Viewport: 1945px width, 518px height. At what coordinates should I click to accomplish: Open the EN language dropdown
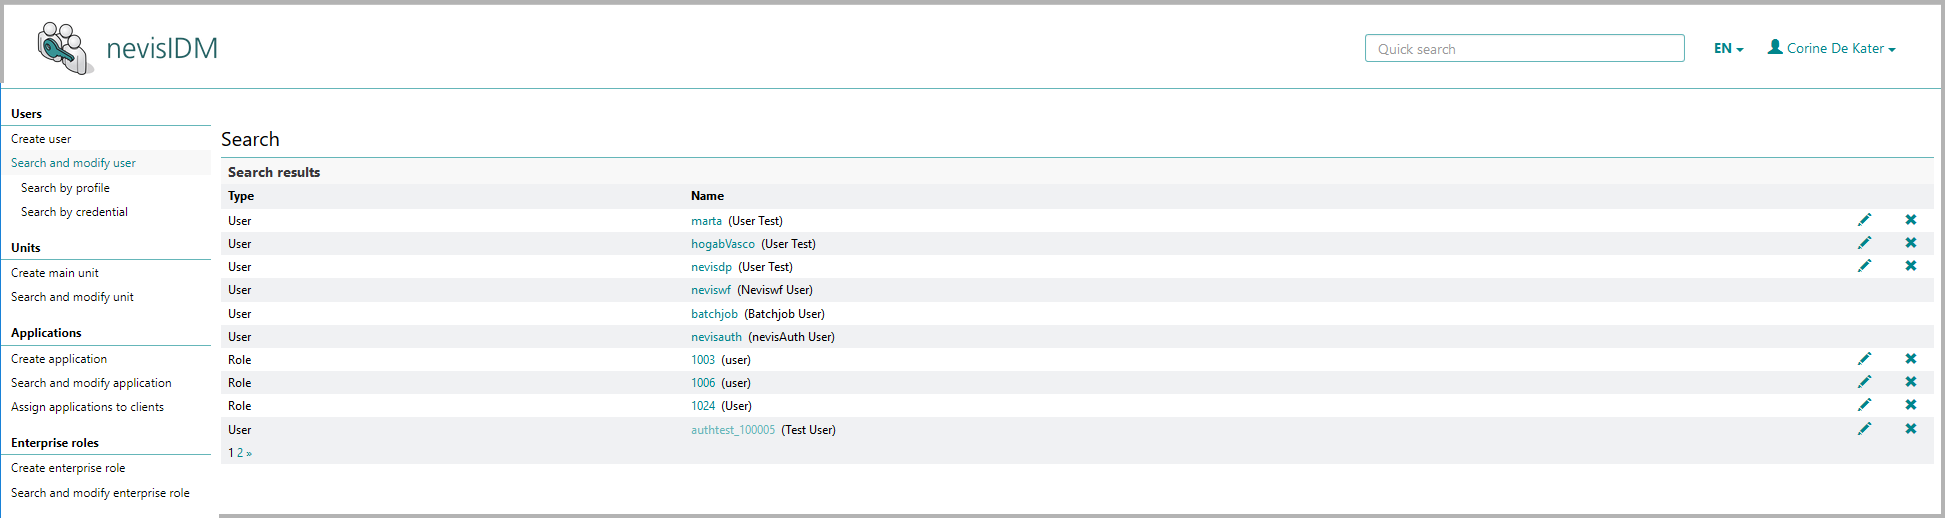point(1728,48)
